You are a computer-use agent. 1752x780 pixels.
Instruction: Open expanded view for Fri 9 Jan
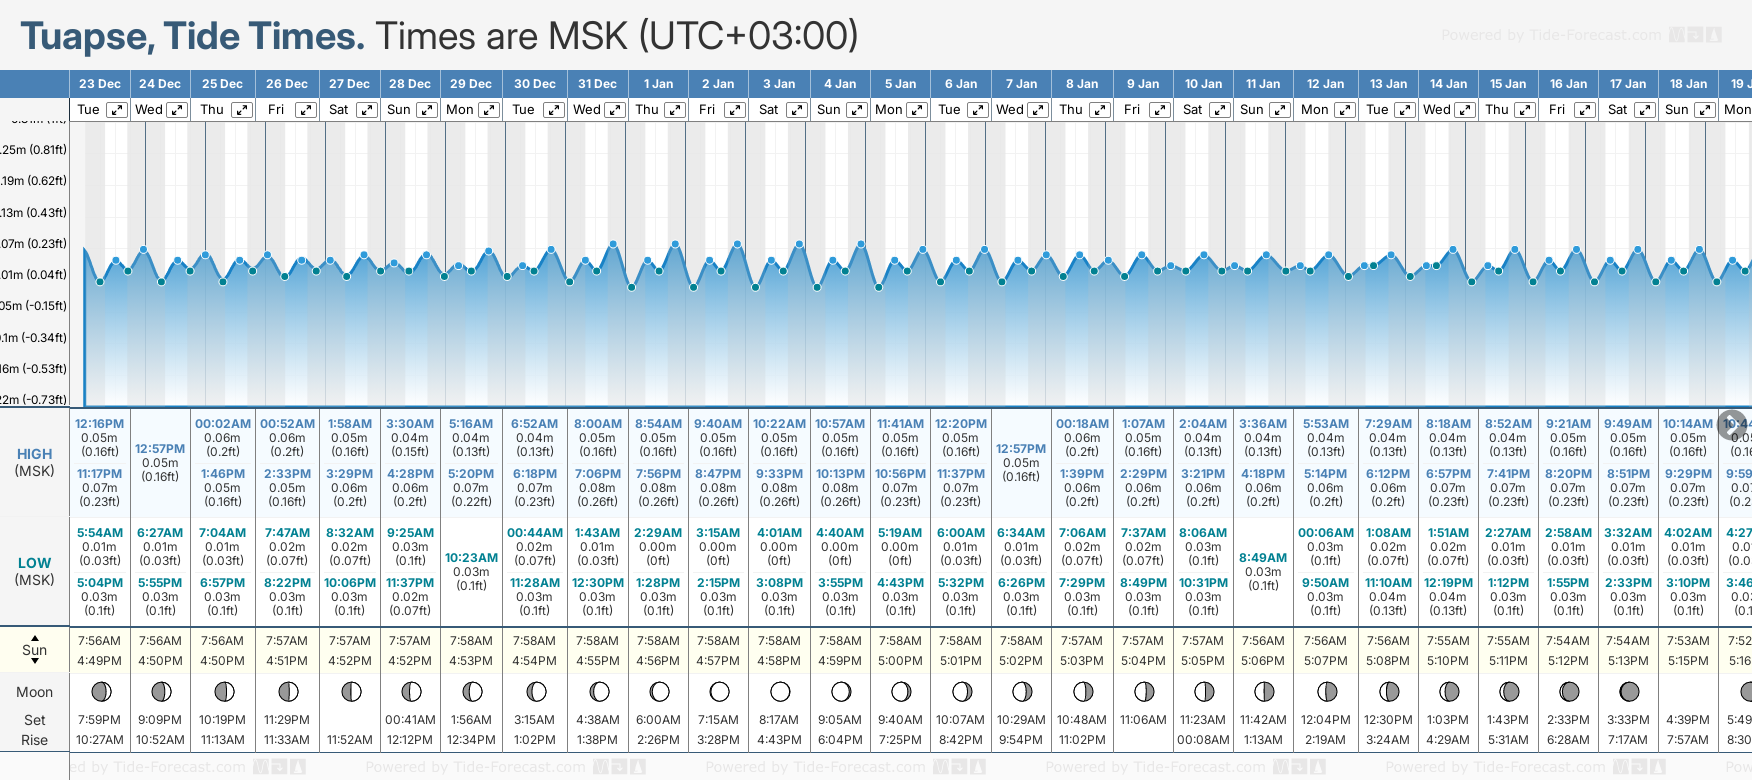click(1159, 110)
